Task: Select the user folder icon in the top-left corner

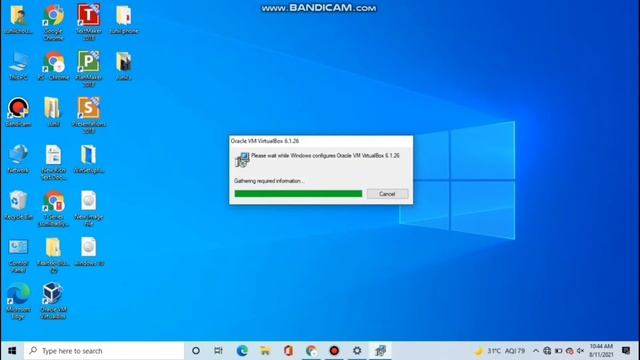Action: pyautogui.click(x=18, y=19)
